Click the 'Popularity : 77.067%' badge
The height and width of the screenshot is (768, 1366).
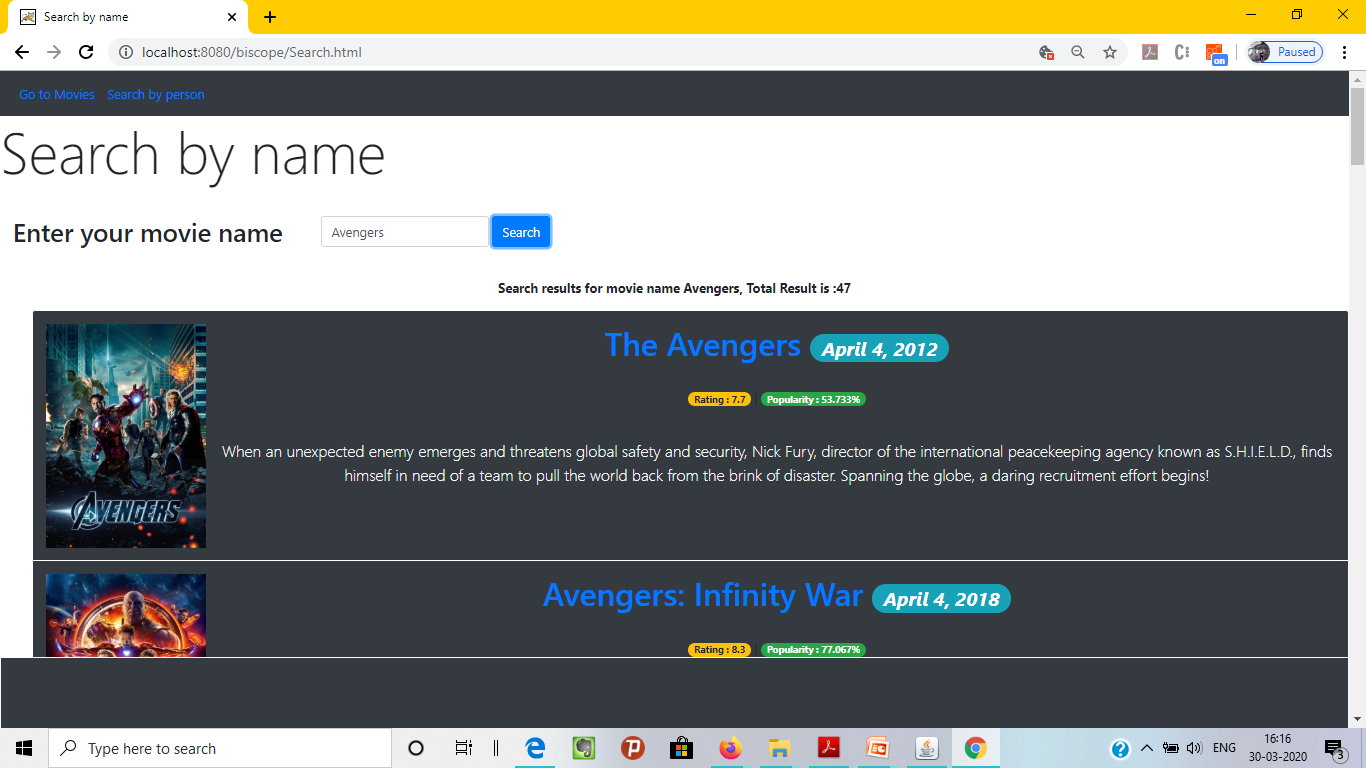point(813,650)
